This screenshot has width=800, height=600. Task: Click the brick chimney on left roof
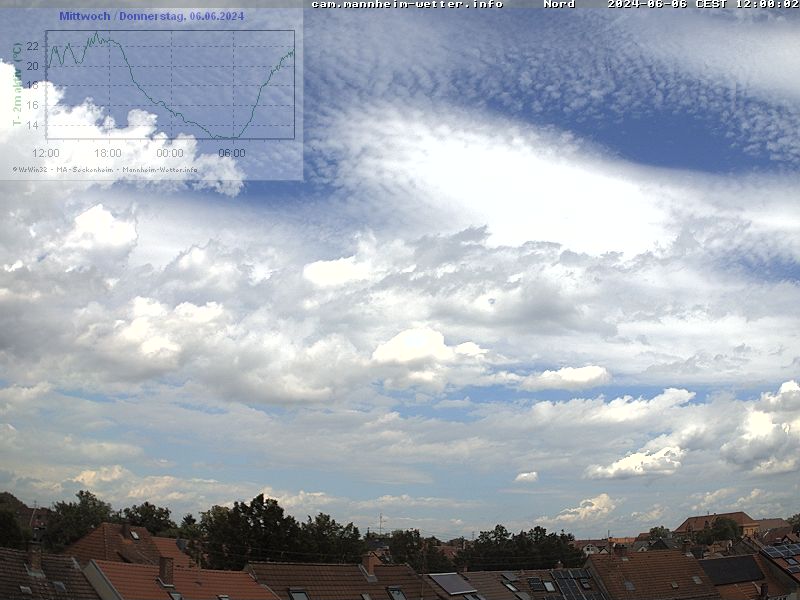point(166,569)
